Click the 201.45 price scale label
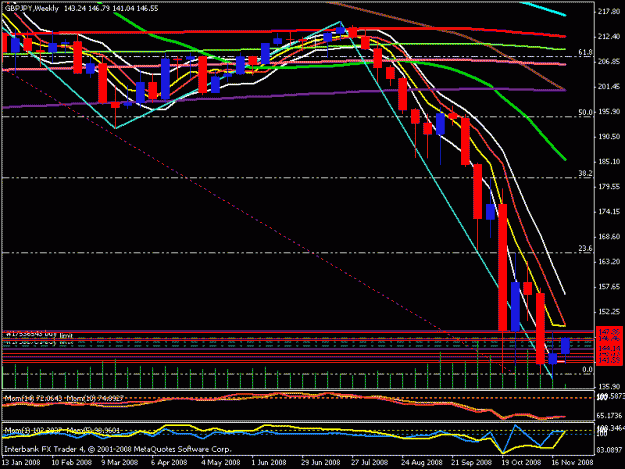The image size is (625, 469). [609, 86]
